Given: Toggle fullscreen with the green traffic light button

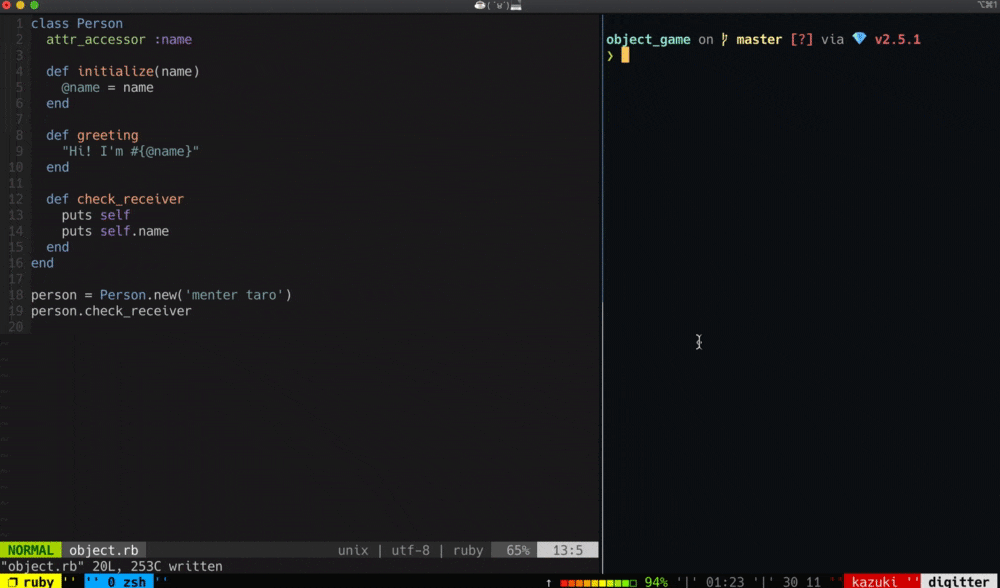Looking at the screenshot, I should pos(33,4).
